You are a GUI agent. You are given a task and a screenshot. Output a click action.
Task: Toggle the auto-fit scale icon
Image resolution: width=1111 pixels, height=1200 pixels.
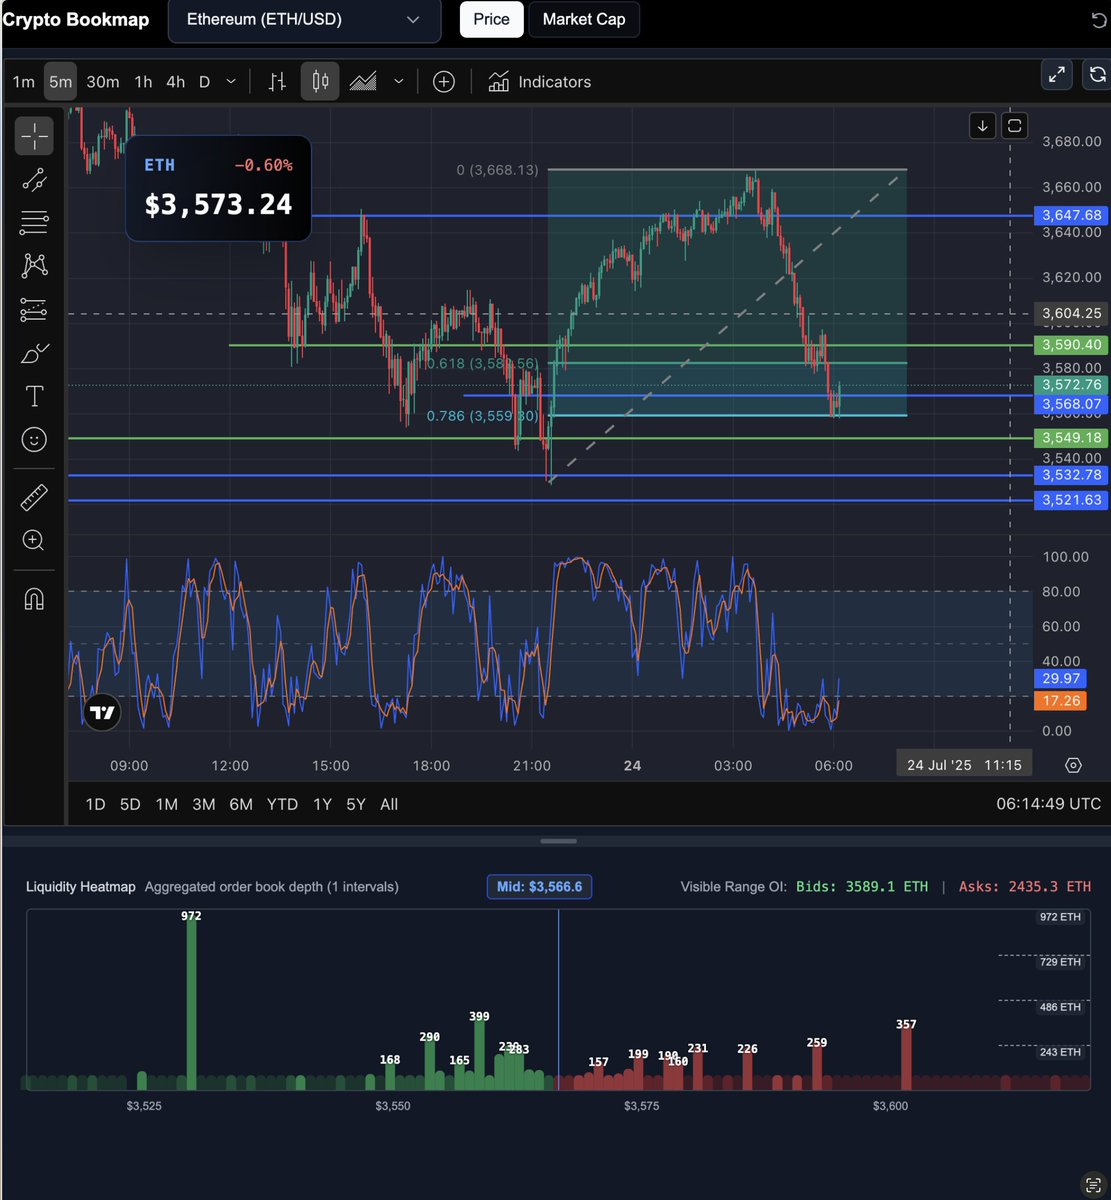tap(1015, 125)
